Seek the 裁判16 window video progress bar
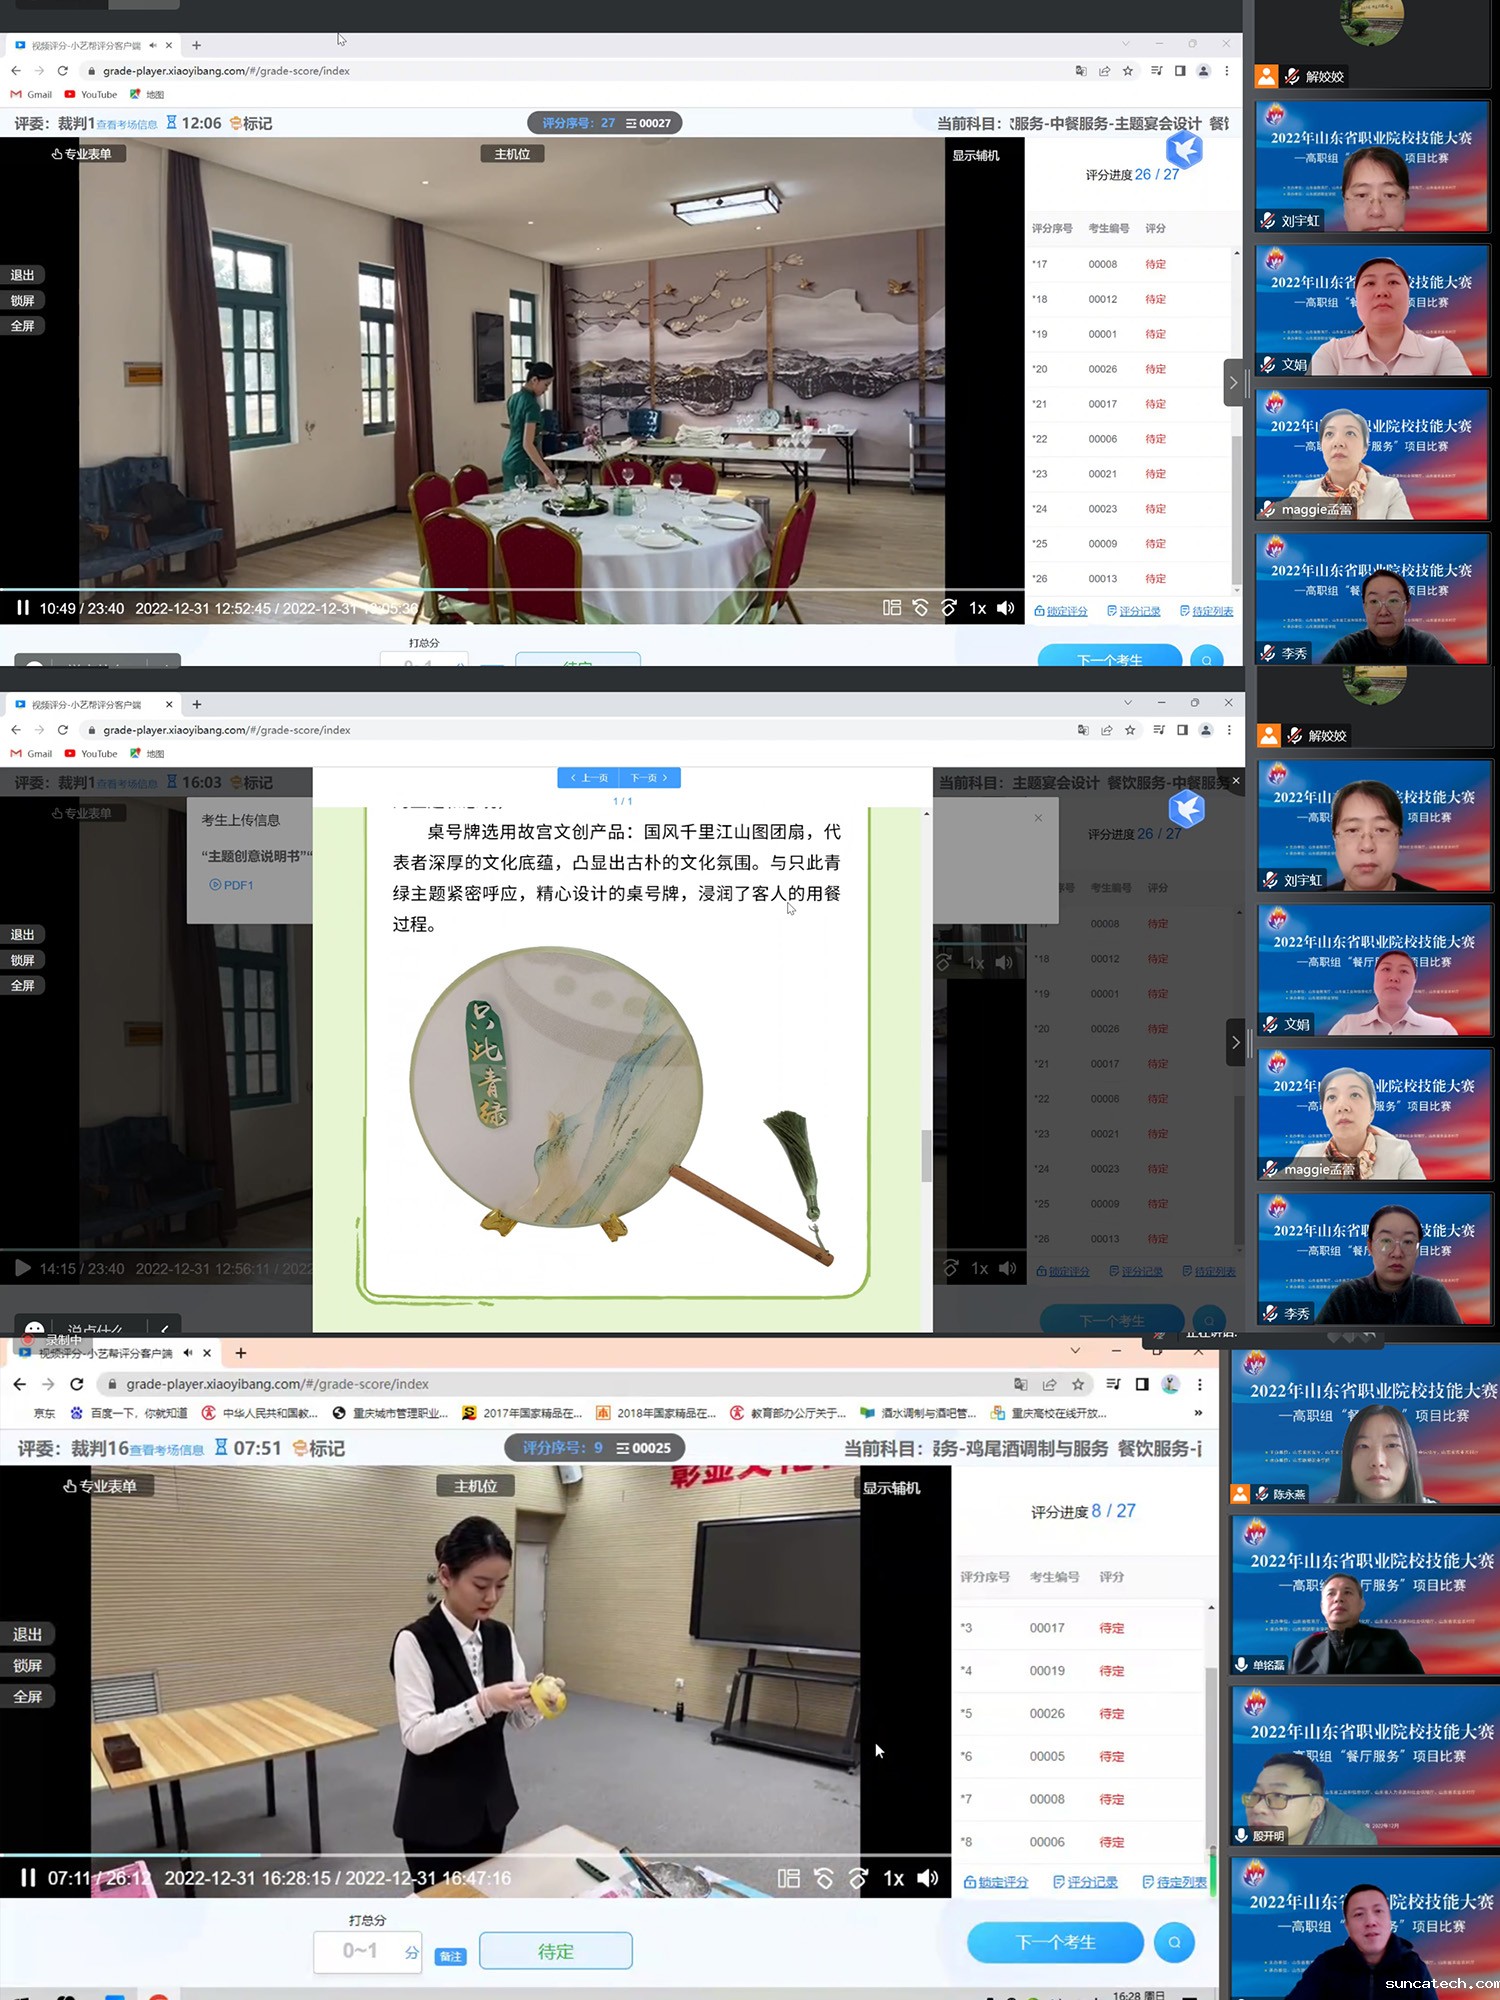This screenshot has width=1500, height=2000. pos(476,1856)
